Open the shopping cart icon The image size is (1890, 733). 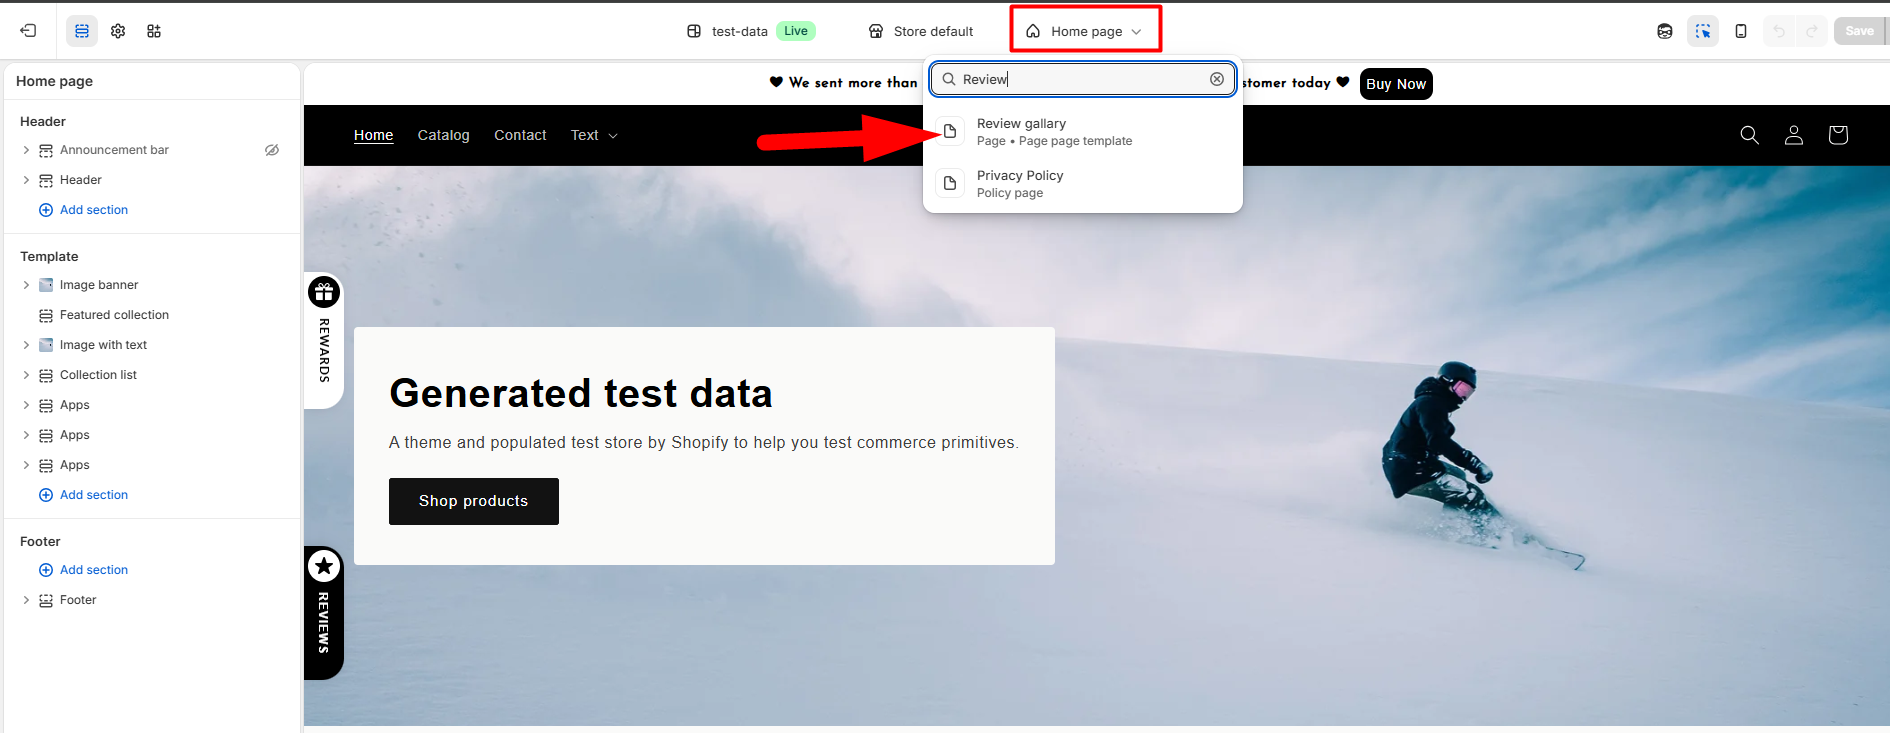click(x=1837, y=135)
